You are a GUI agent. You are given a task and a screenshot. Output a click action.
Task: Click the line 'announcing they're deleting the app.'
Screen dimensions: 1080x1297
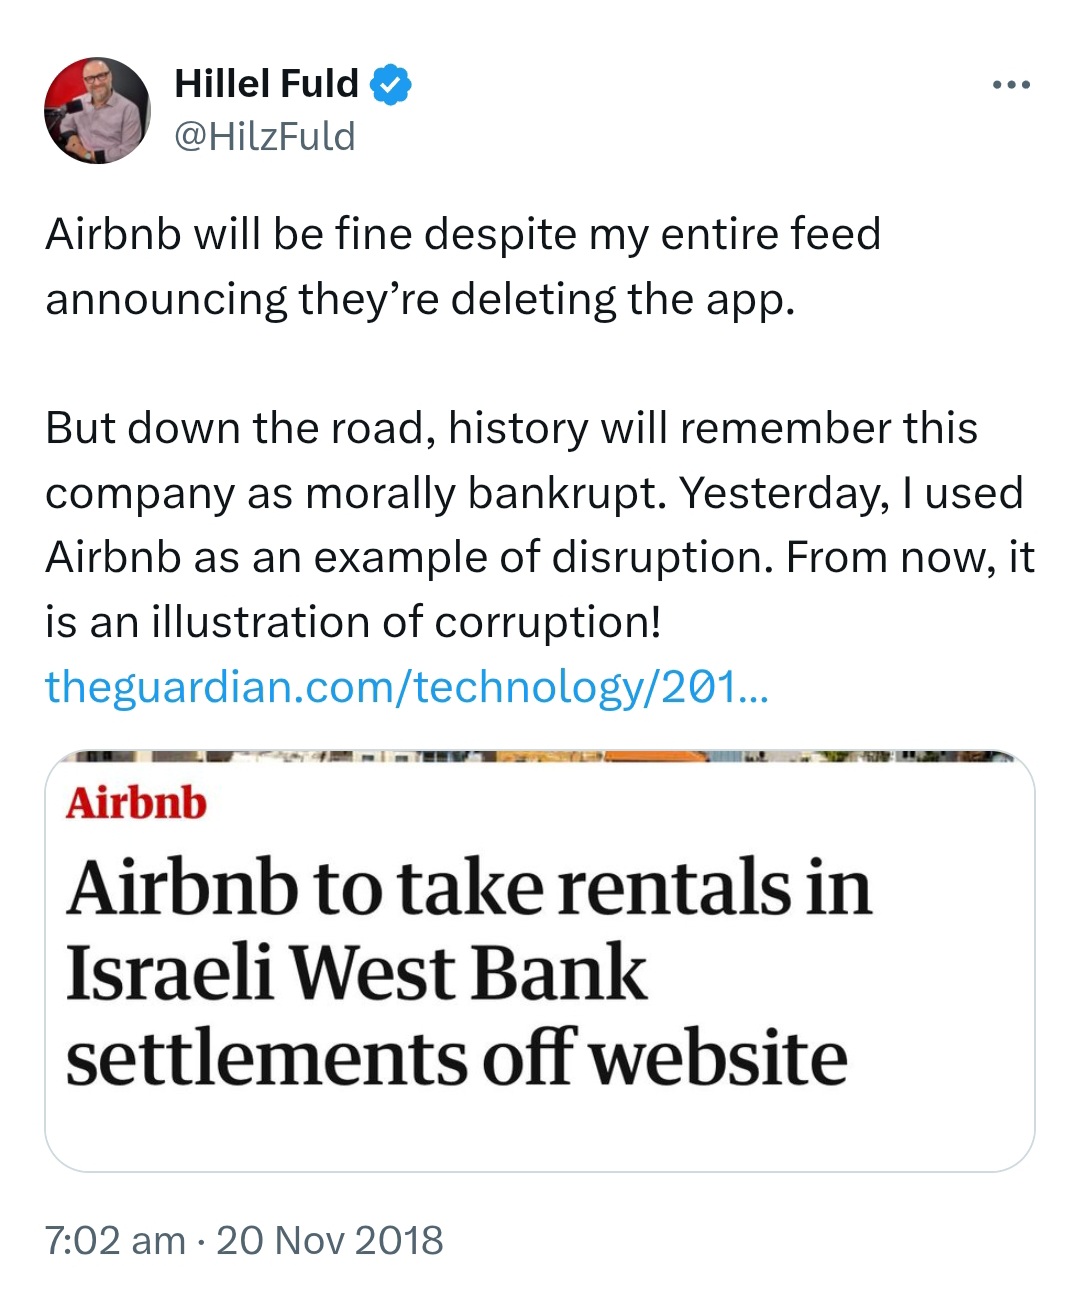coord(420,300)
